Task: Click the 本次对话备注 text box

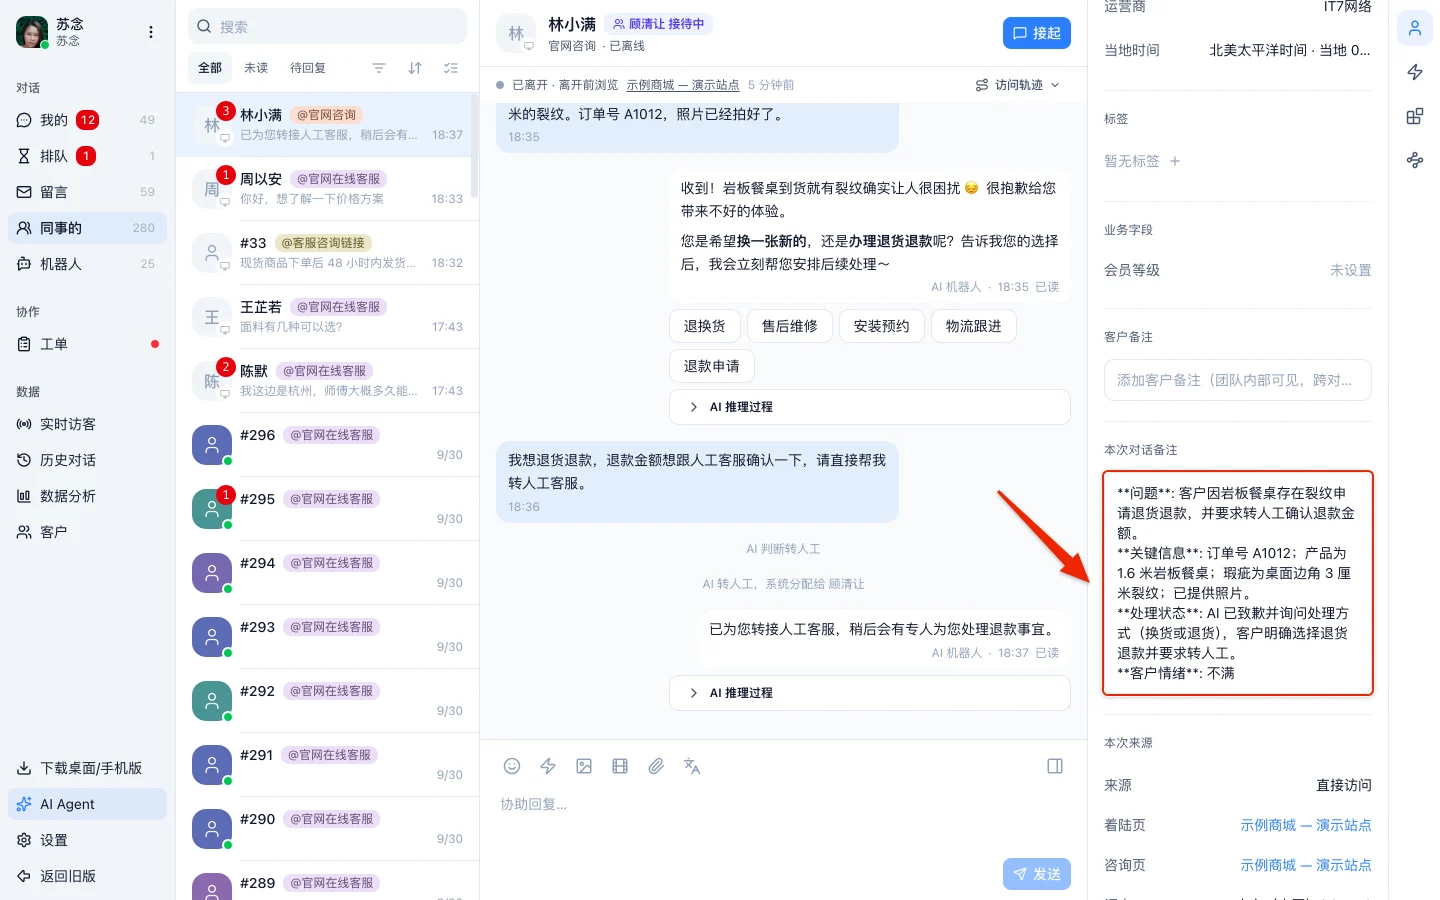Action: (1238, 583)
